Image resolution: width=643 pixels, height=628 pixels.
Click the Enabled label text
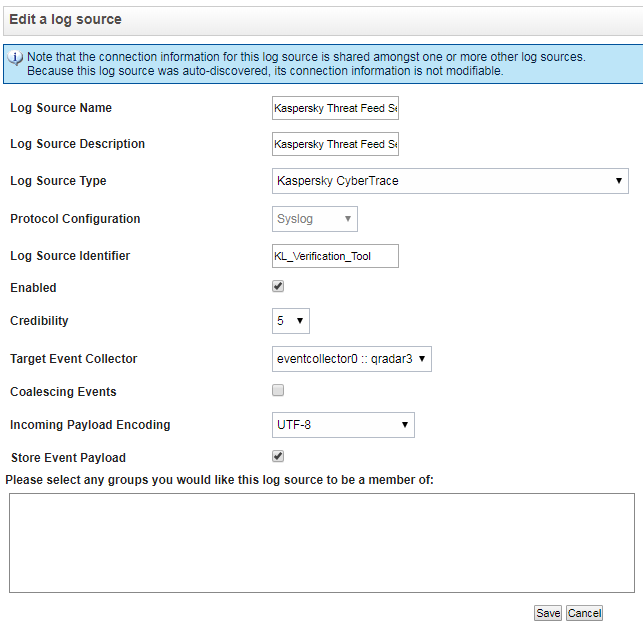tap(33, 288)
